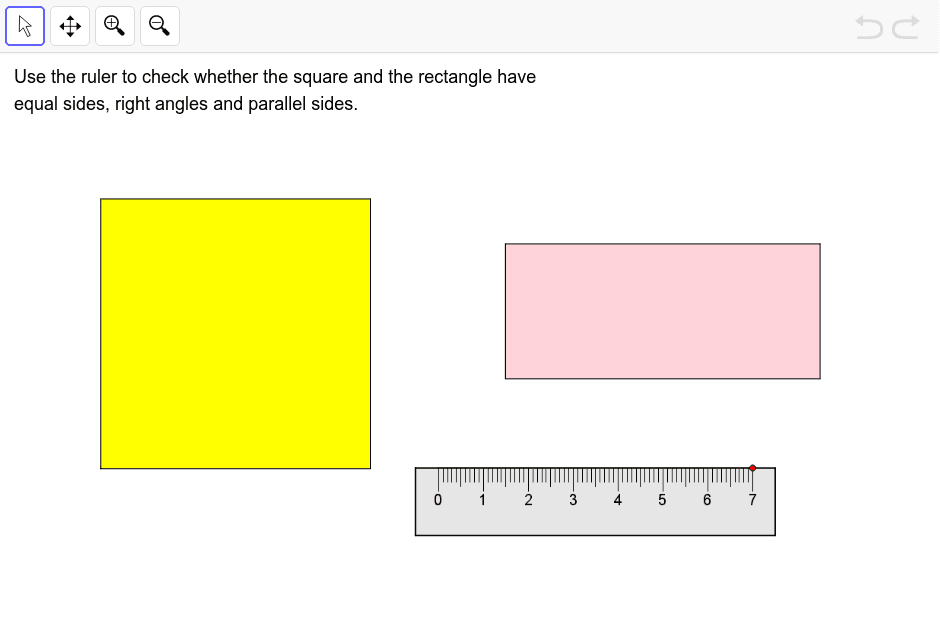Click the red handle on the ruler's right end

click(752, 467)
